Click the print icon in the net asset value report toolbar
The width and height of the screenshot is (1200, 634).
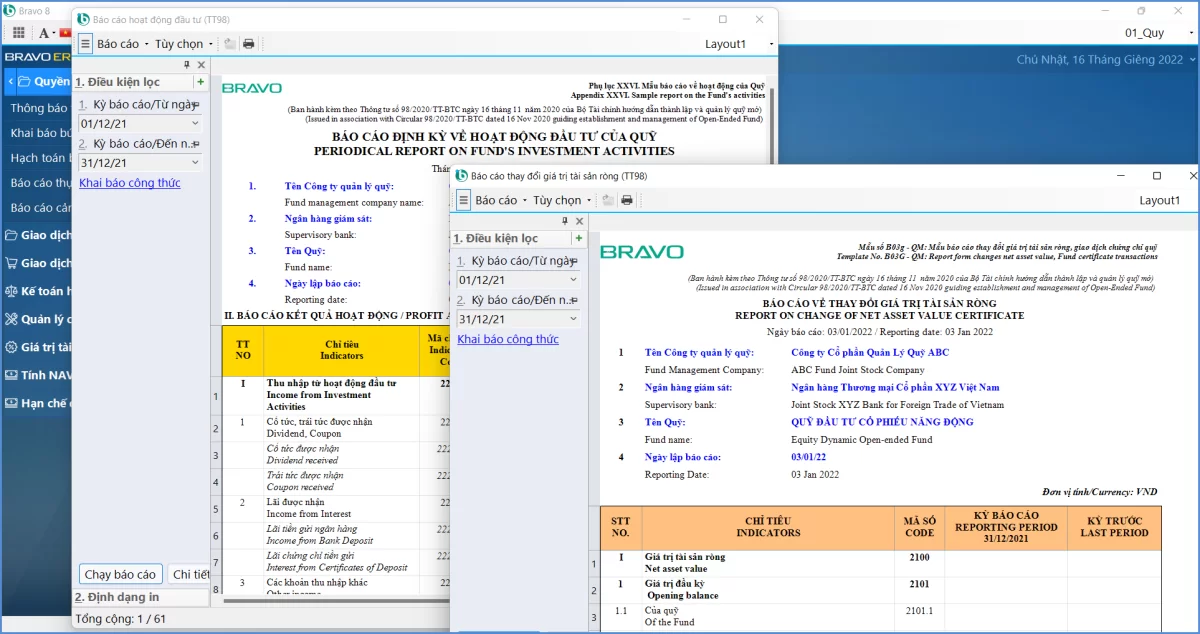pyautogui.click(x=627, y=200)
